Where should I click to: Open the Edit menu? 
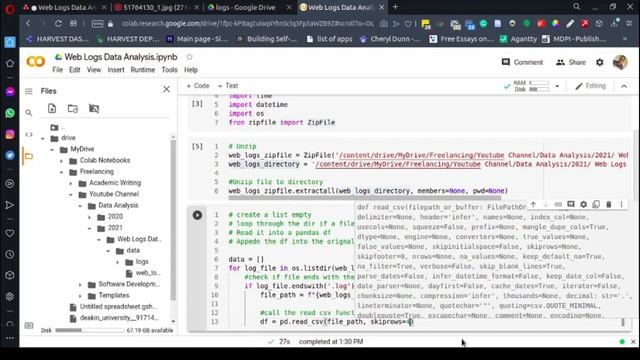coord(75,70)
